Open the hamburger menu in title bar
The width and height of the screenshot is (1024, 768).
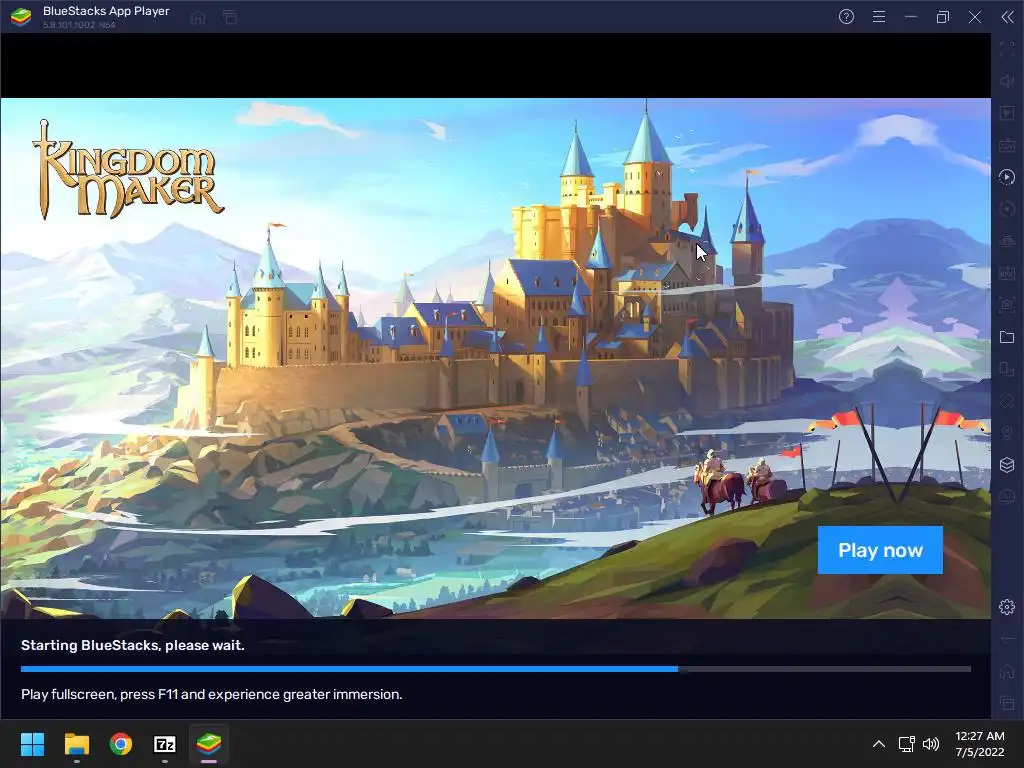tap(879, 17)
